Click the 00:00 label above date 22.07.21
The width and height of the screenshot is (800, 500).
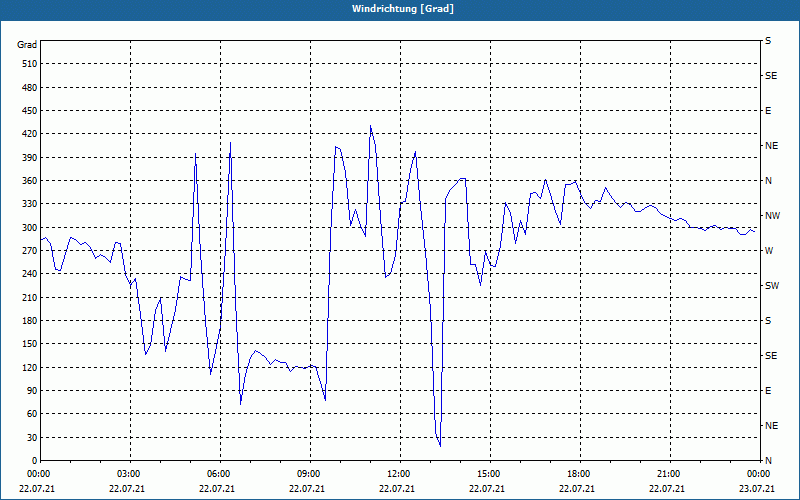pos(38,474)
